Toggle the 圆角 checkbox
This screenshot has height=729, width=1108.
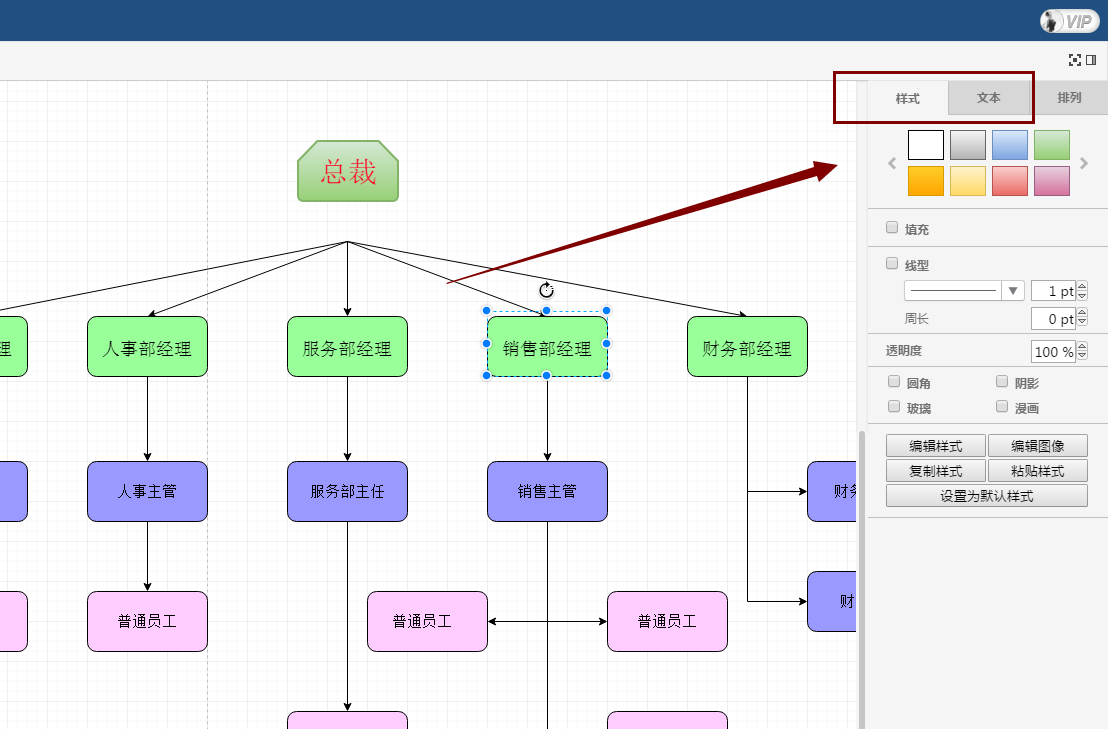pos(894,381)
